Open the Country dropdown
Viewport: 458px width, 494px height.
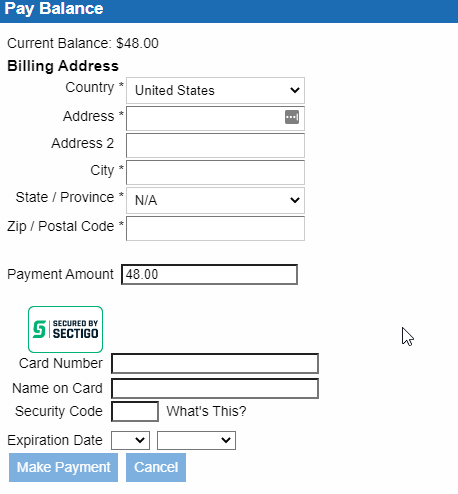[215, 90]
